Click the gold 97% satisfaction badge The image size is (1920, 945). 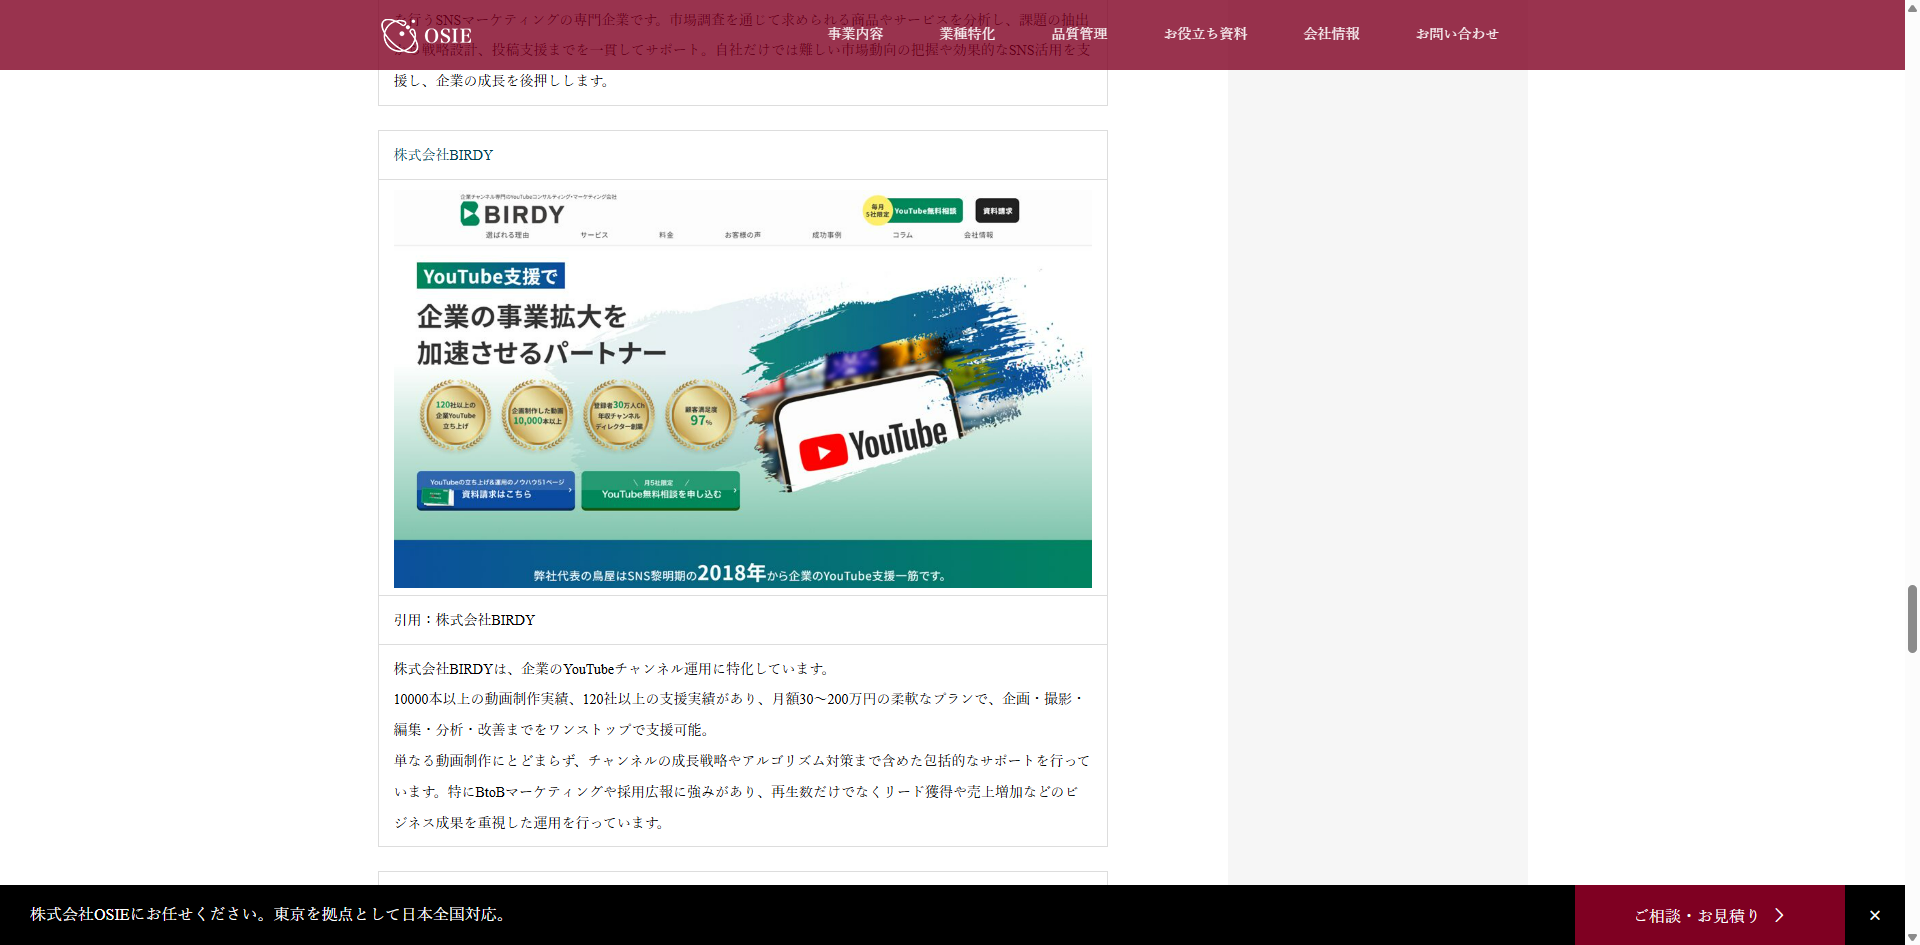coord(701,415)
